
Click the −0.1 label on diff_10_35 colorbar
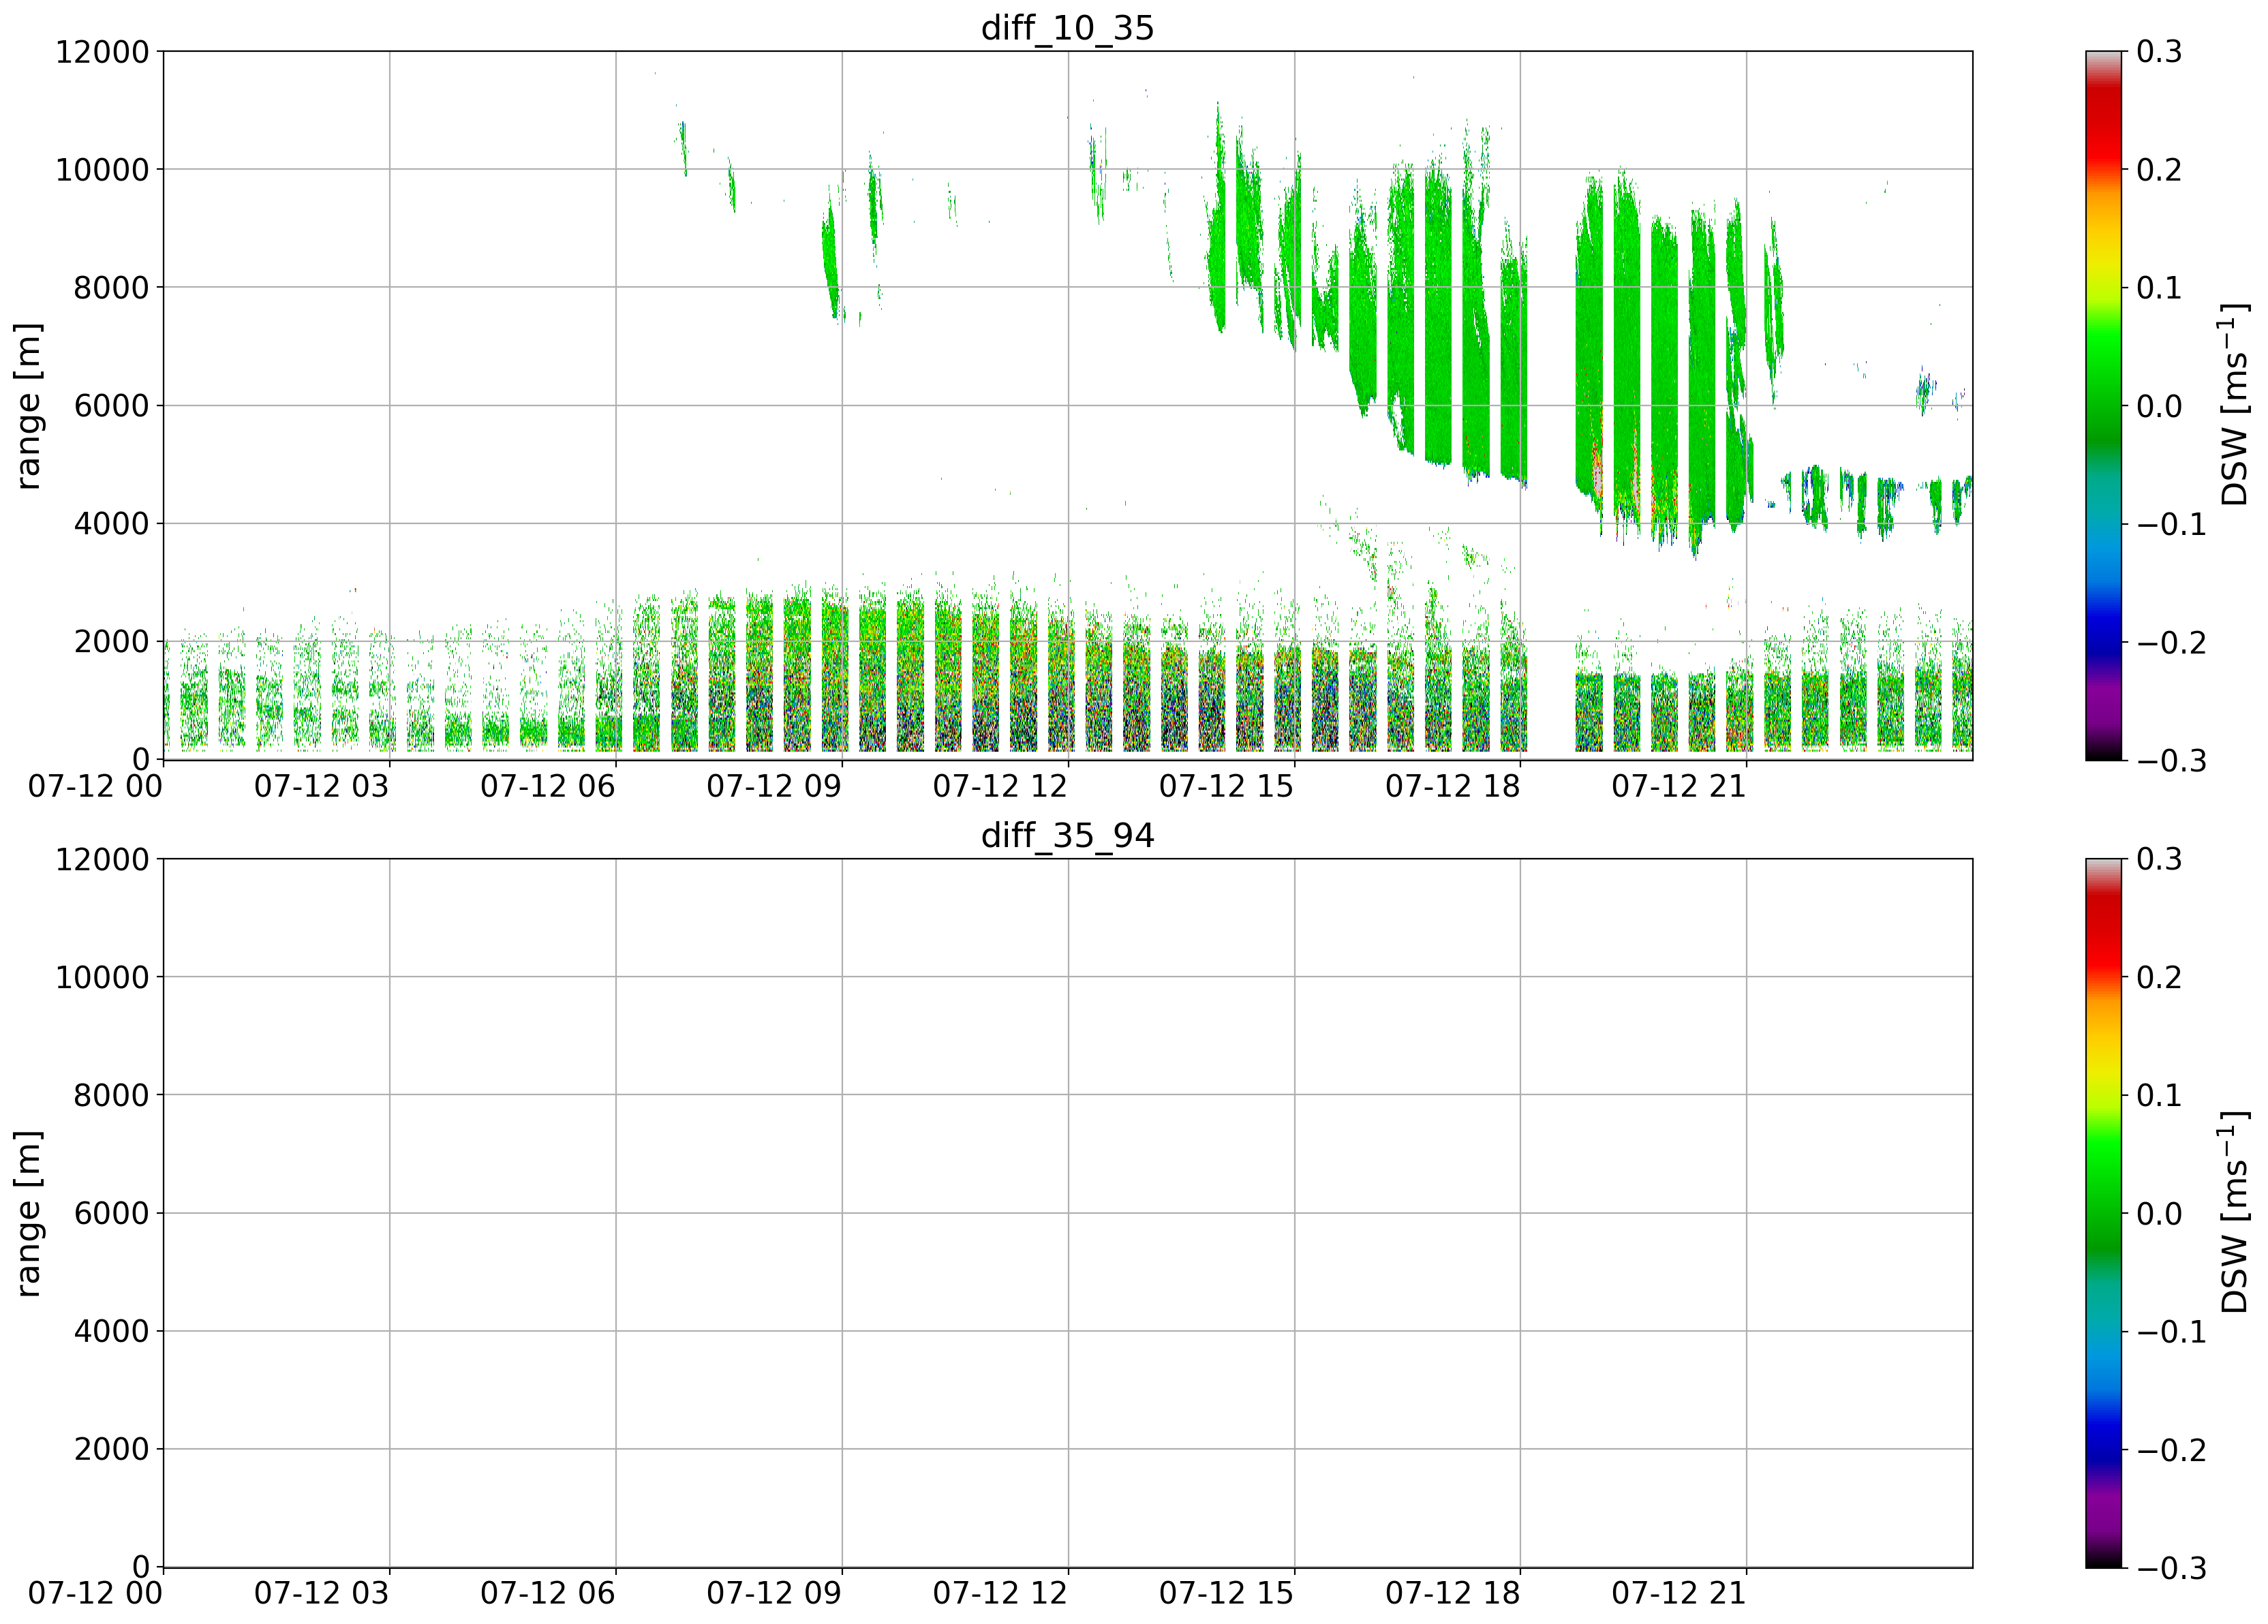click(2171, 524)
